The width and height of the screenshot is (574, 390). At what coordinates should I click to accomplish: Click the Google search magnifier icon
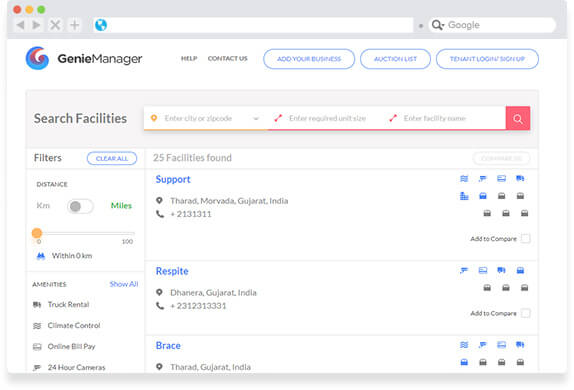(437, 25)
